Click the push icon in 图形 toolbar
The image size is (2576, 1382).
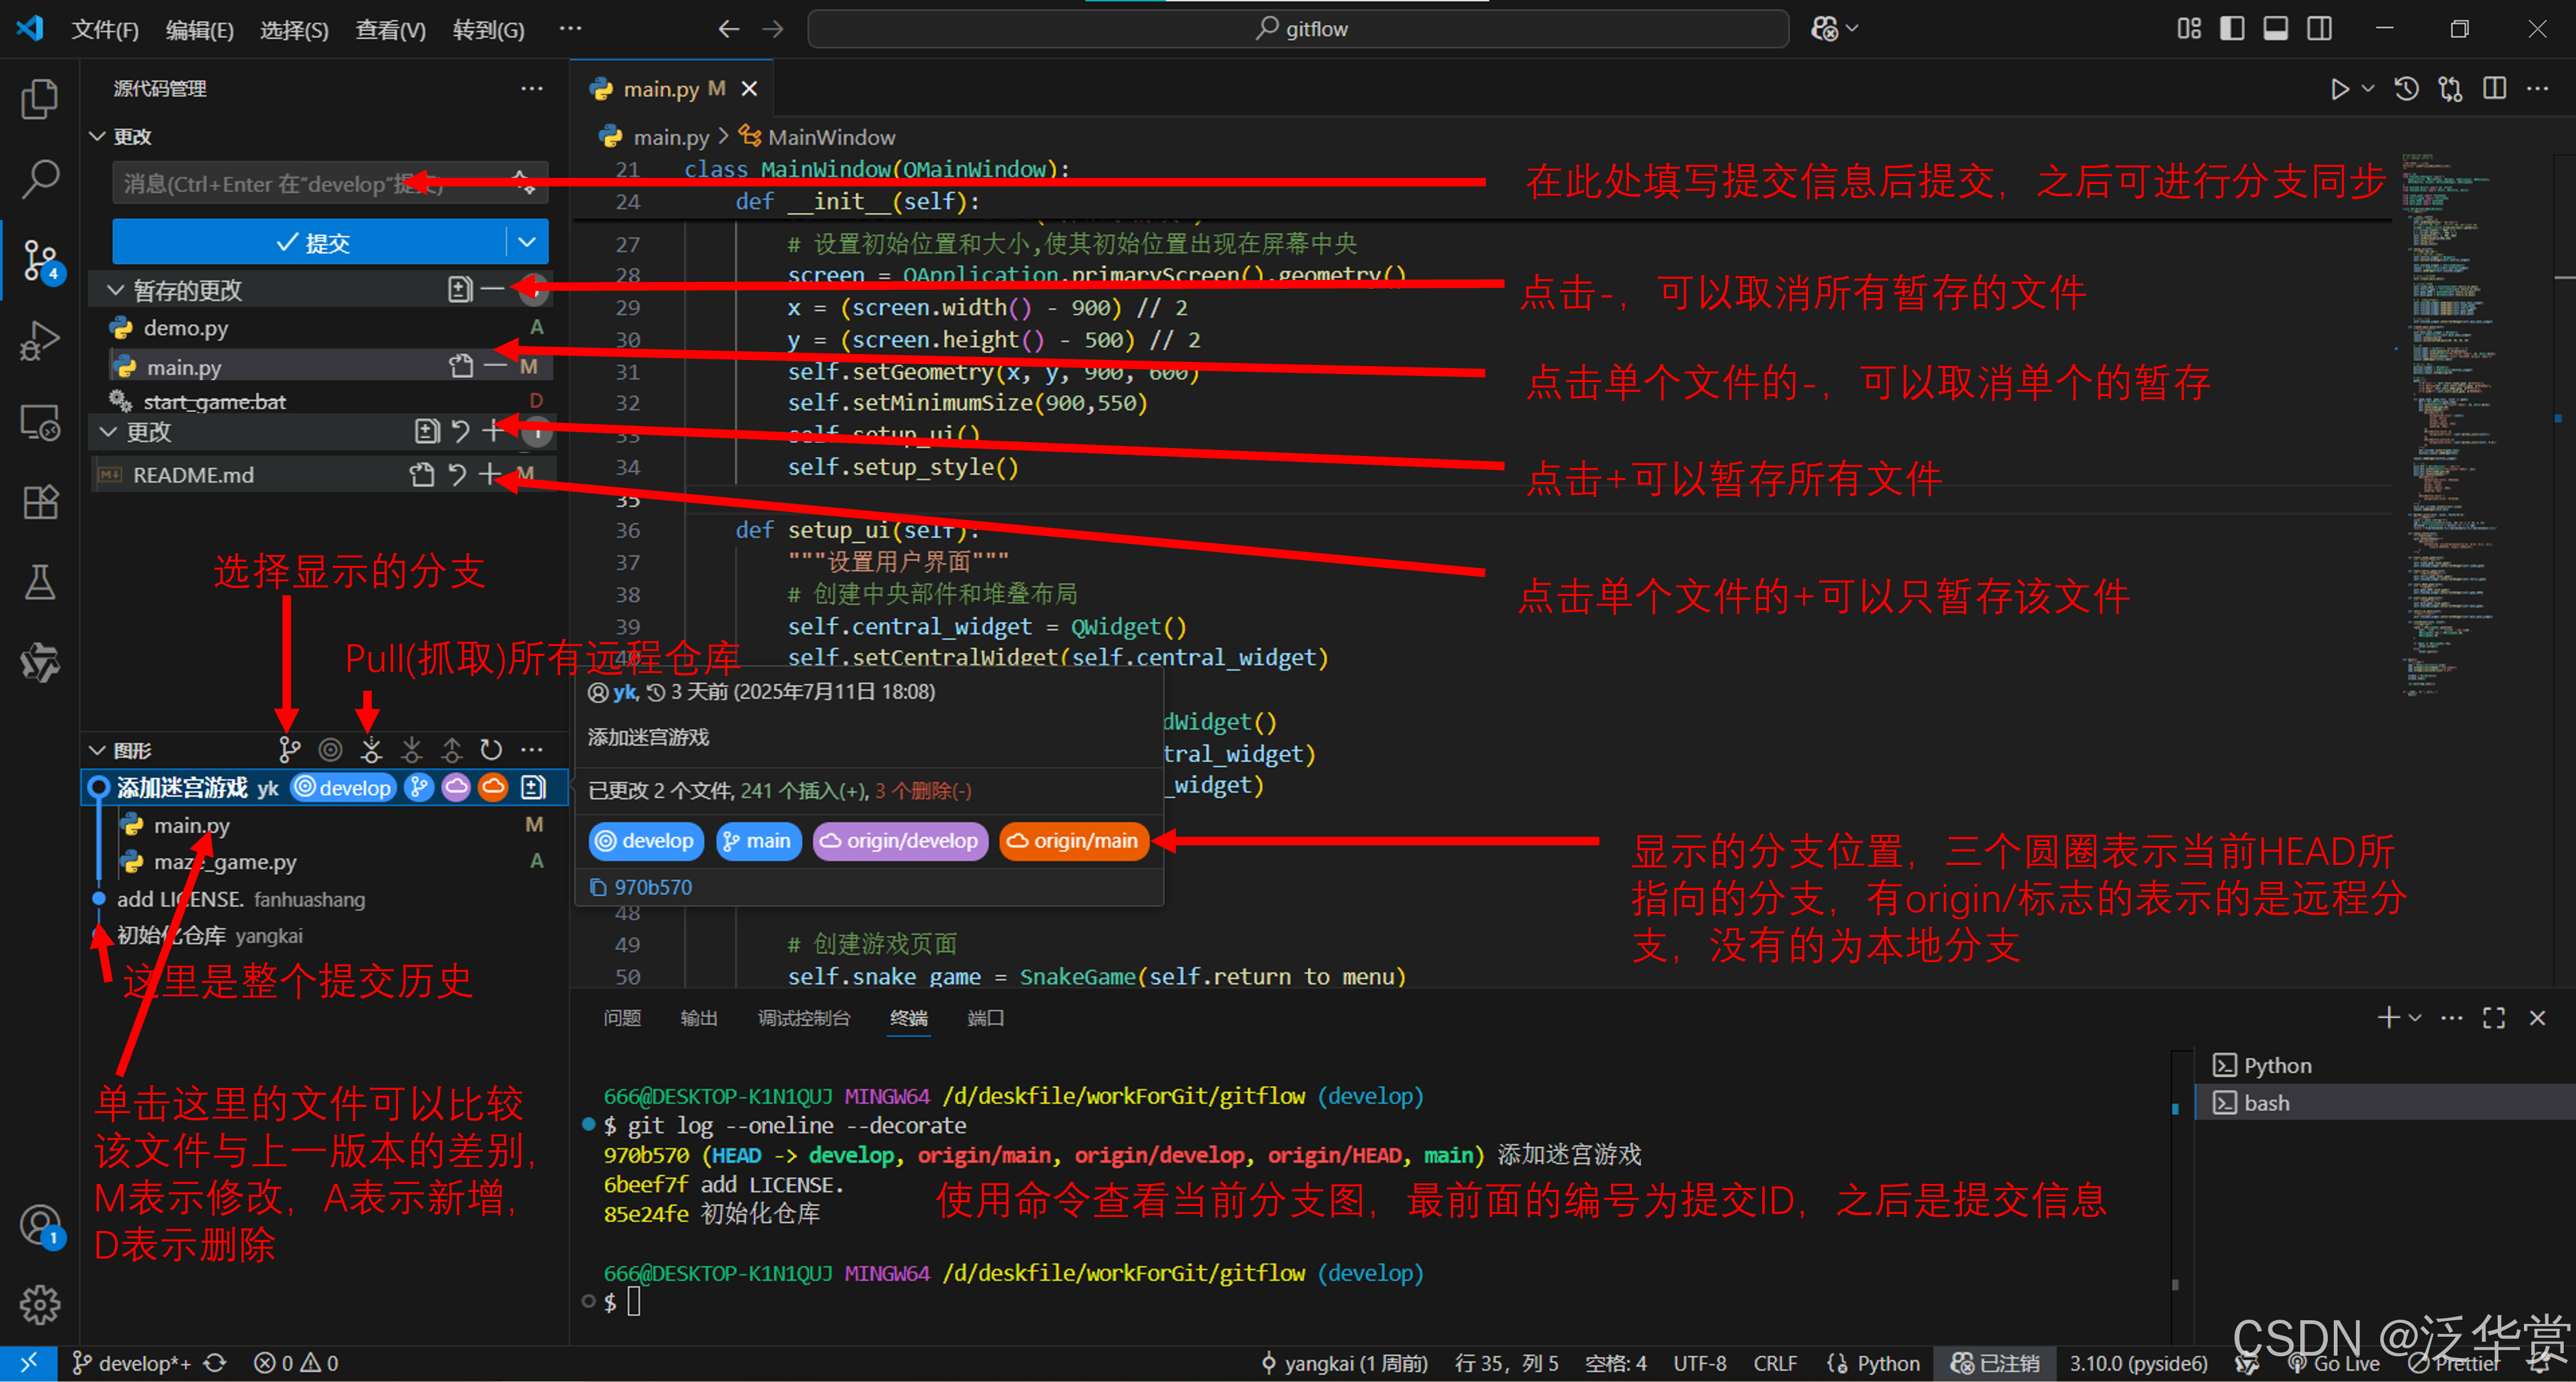pyautogui.click(x=452, y=749)
